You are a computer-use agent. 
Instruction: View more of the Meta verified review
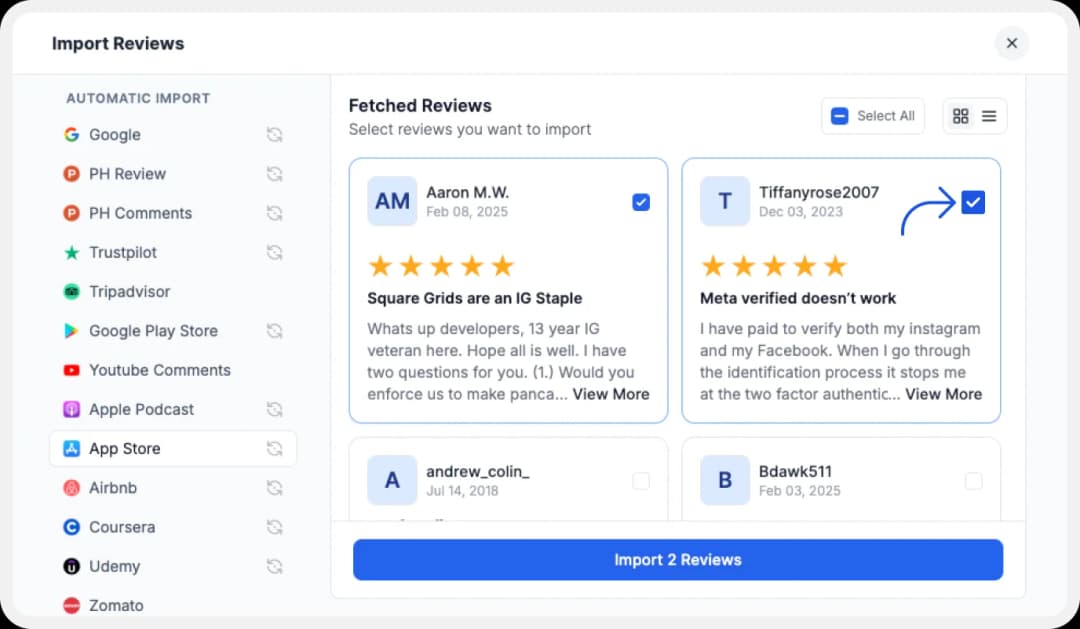943,394
